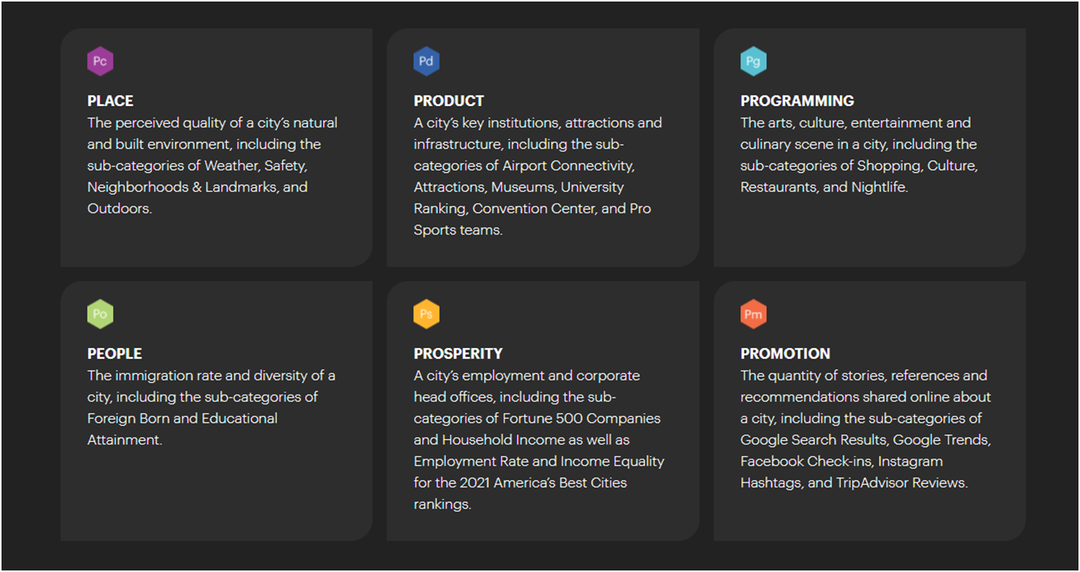Click the Place card description text
This screenshot has height=572, width=1080.
point(213,165)
